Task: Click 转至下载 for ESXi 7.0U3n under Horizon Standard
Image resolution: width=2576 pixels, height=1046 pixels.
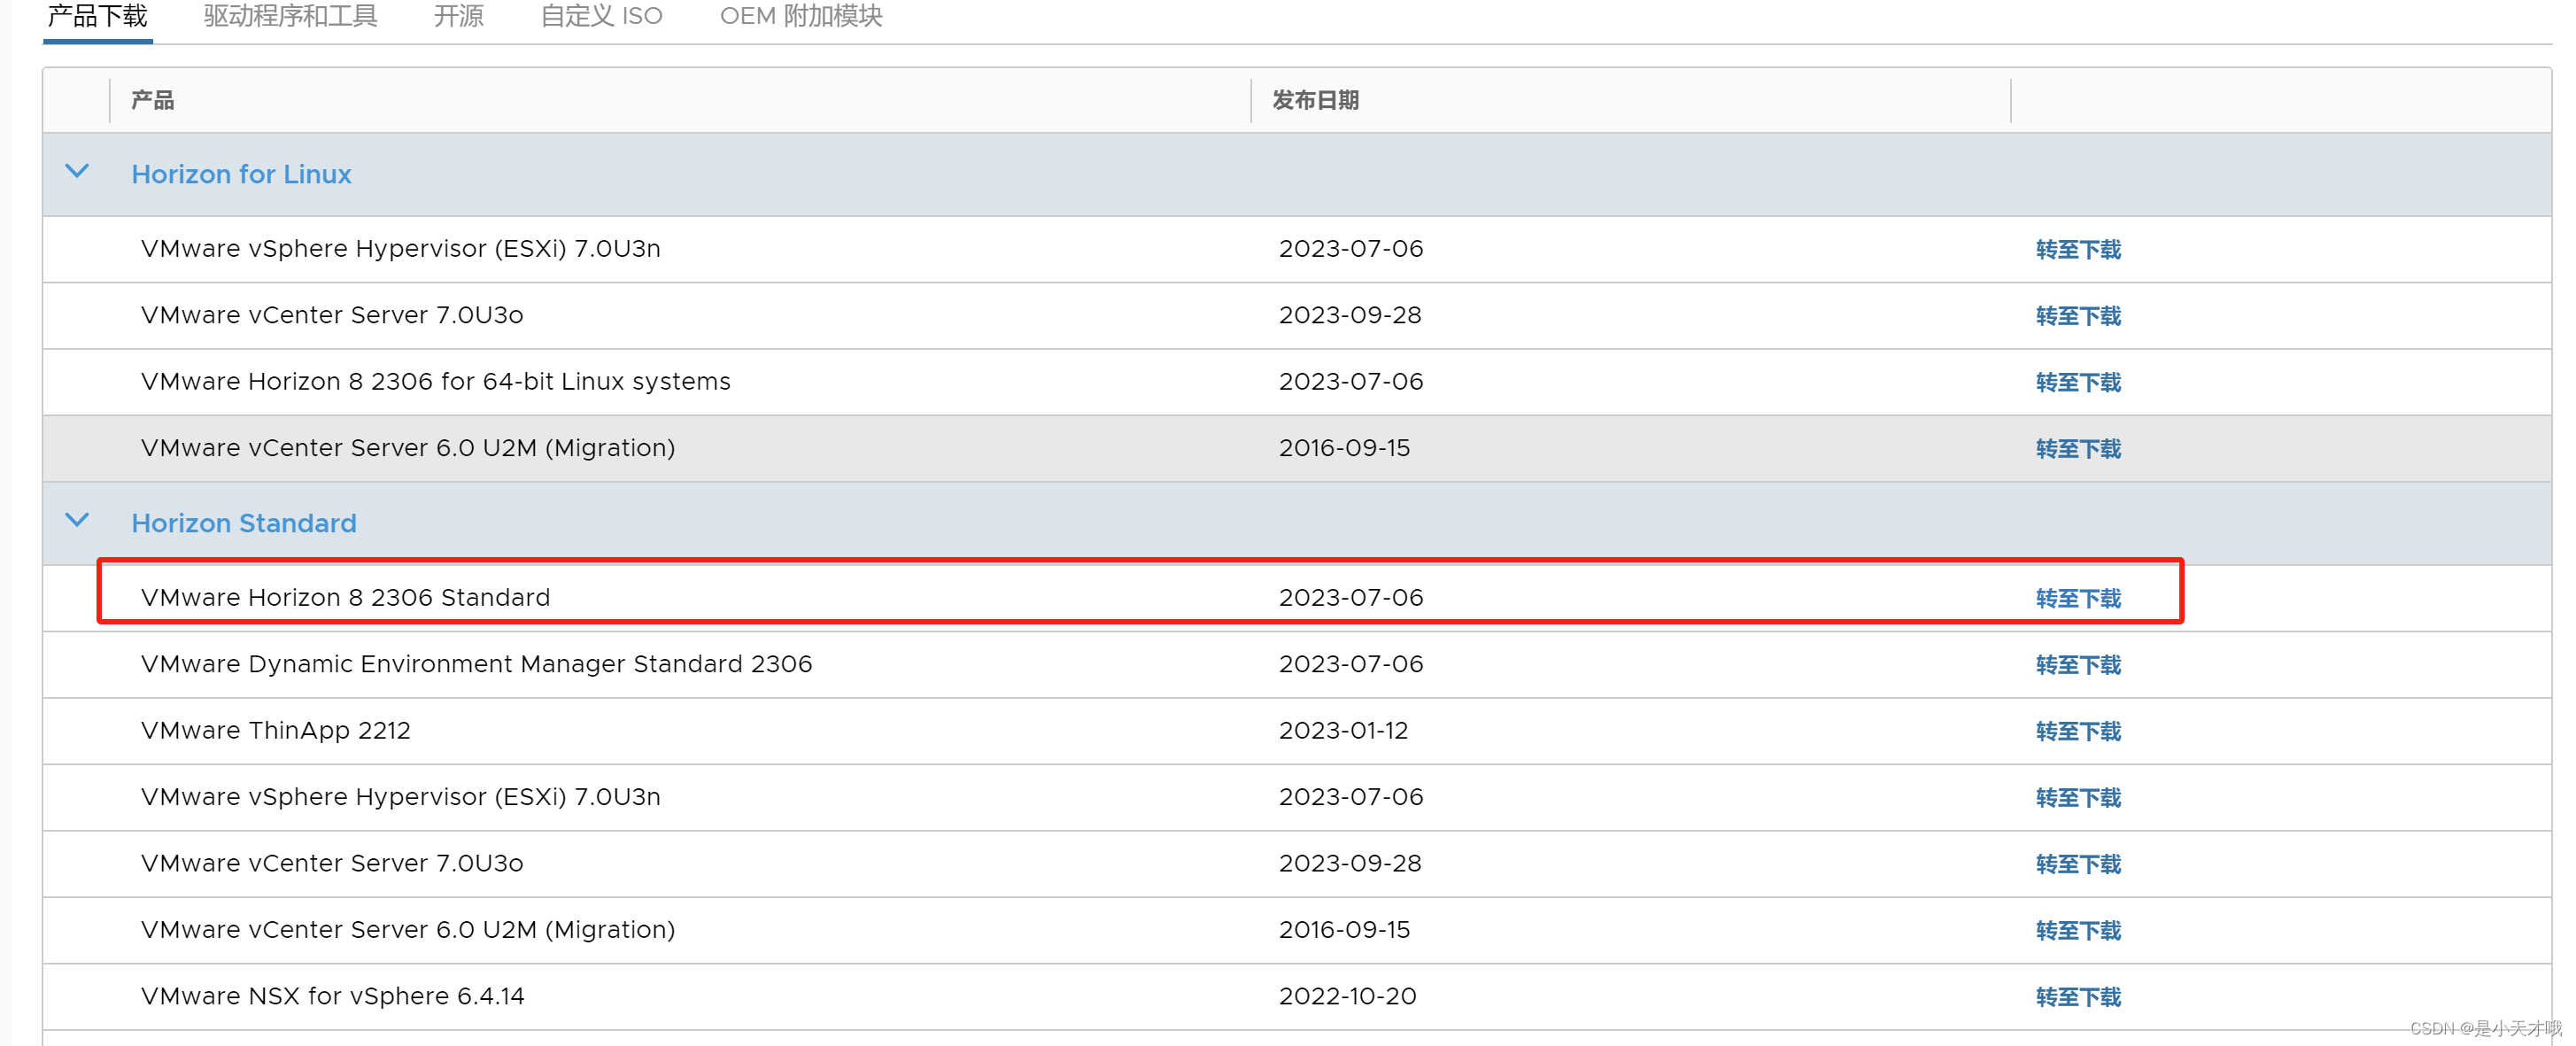Action: pyautogui.click(x=2078, y=797)
